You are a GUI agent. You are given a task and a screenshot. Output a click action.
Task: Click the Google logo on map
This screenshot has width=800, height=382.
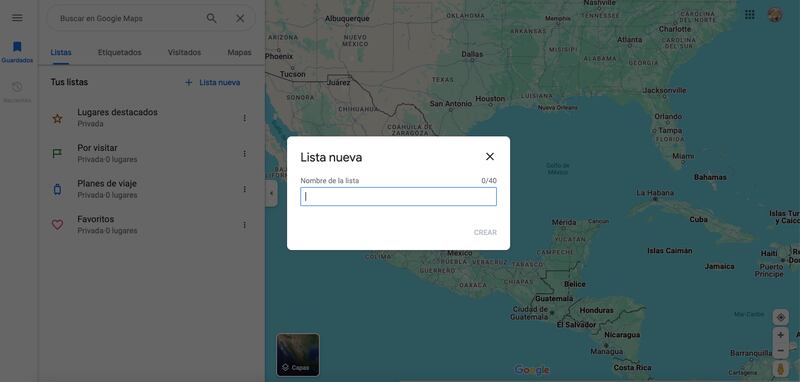(532, 370)
